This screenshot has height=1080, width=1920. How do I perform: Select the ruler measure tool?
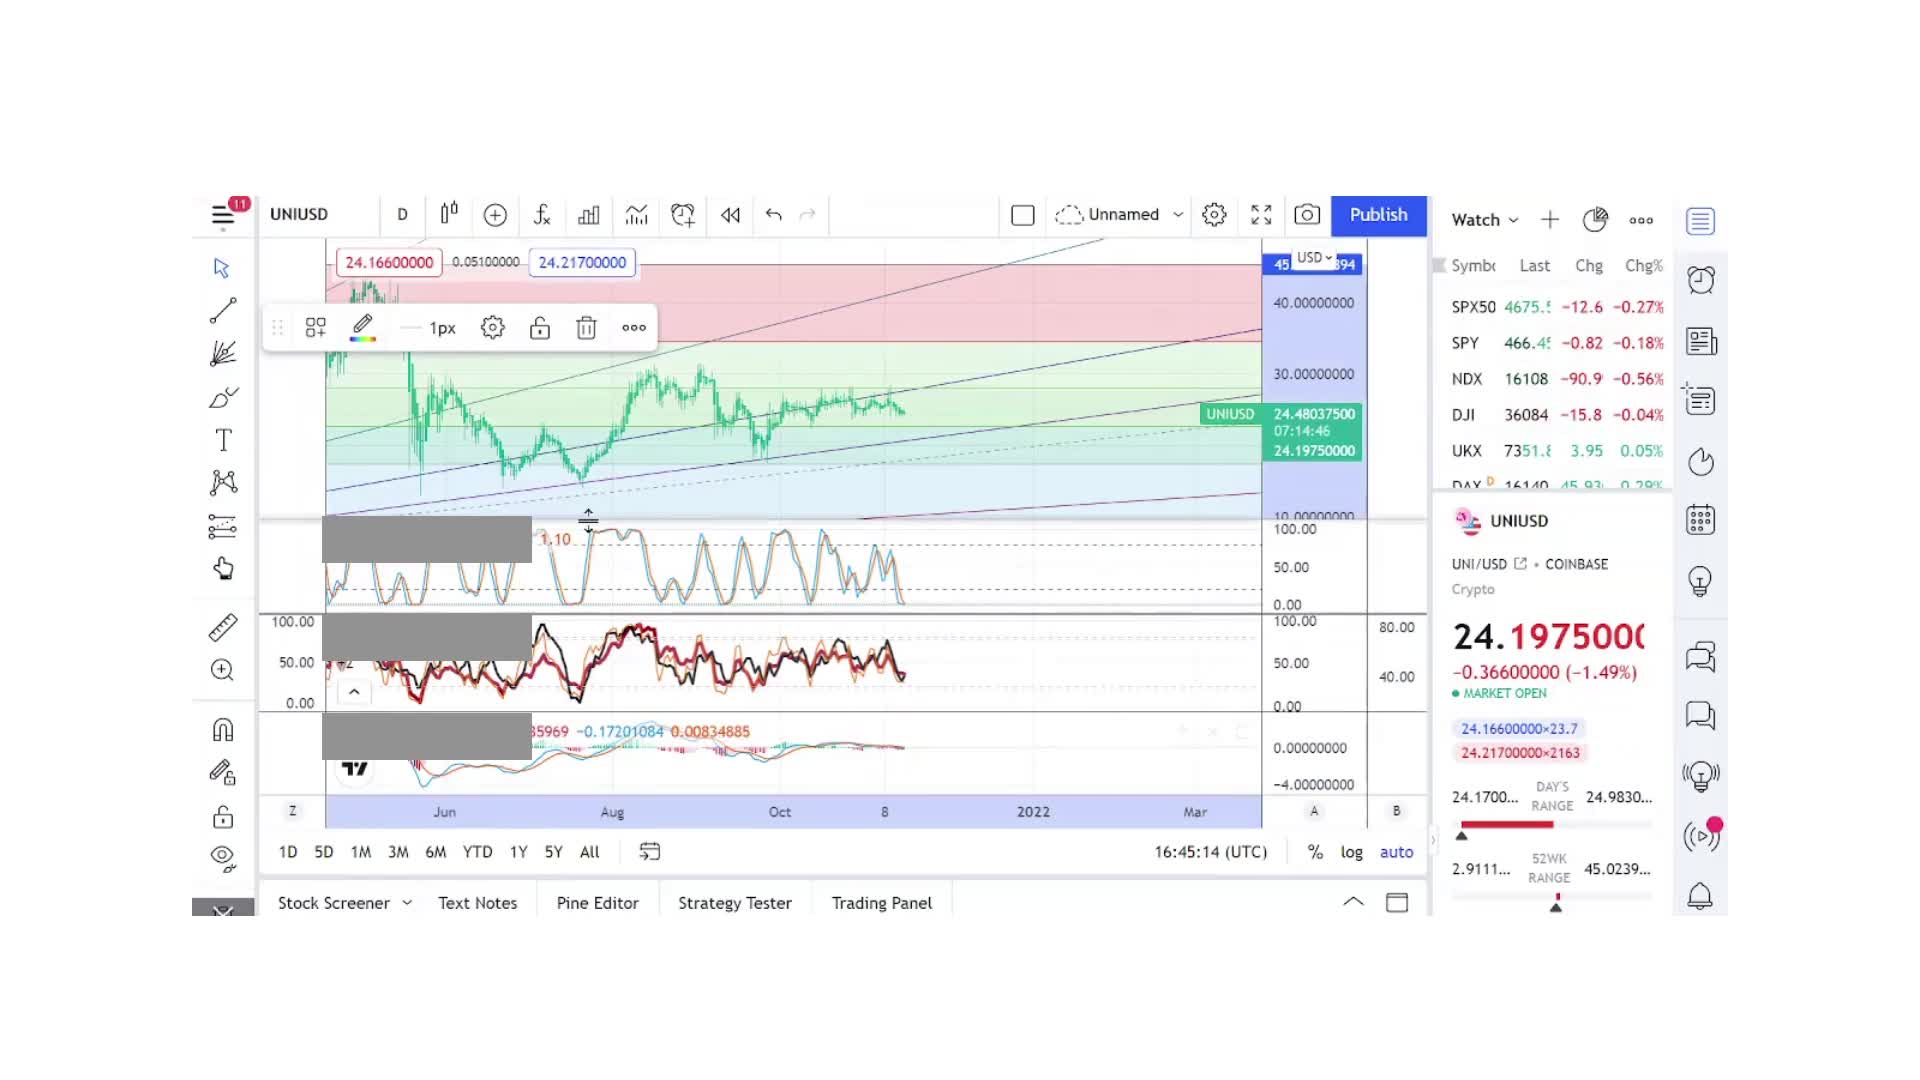(x=222, y=627)
